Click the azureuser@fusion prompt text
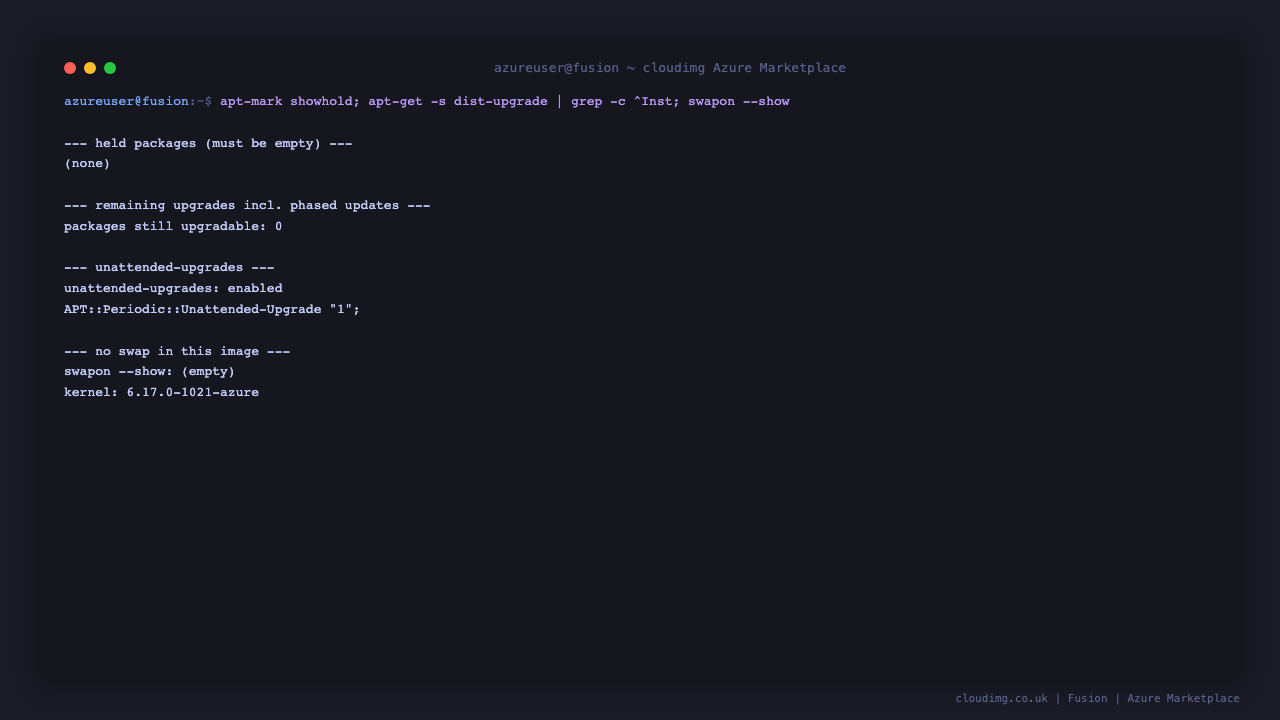Viewport: 1280px width, 720px height. 126,101
